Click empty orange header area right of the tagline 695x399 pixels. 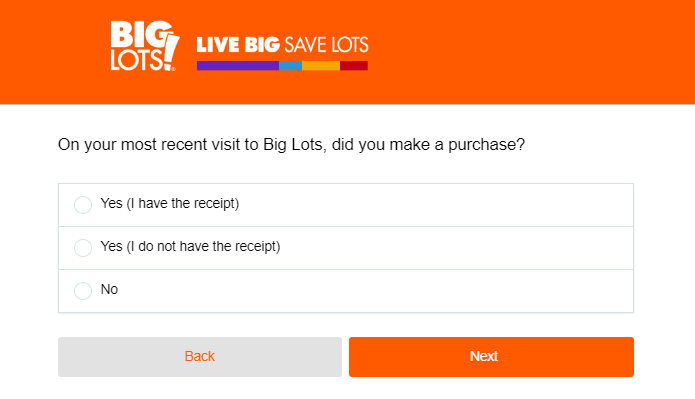[532, 52]
